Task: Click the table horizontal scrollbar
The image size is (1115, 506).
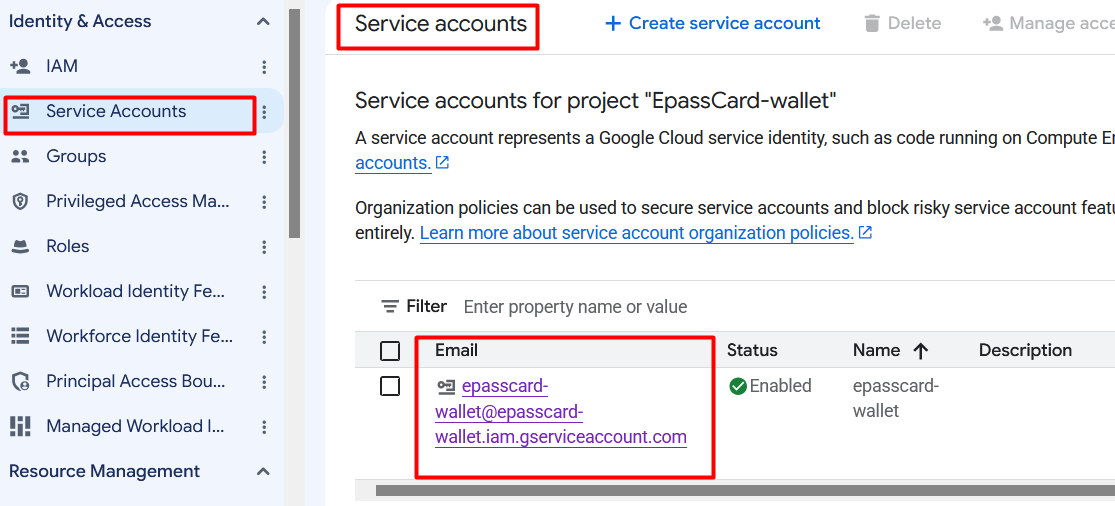Action: (x=745, y=490)
